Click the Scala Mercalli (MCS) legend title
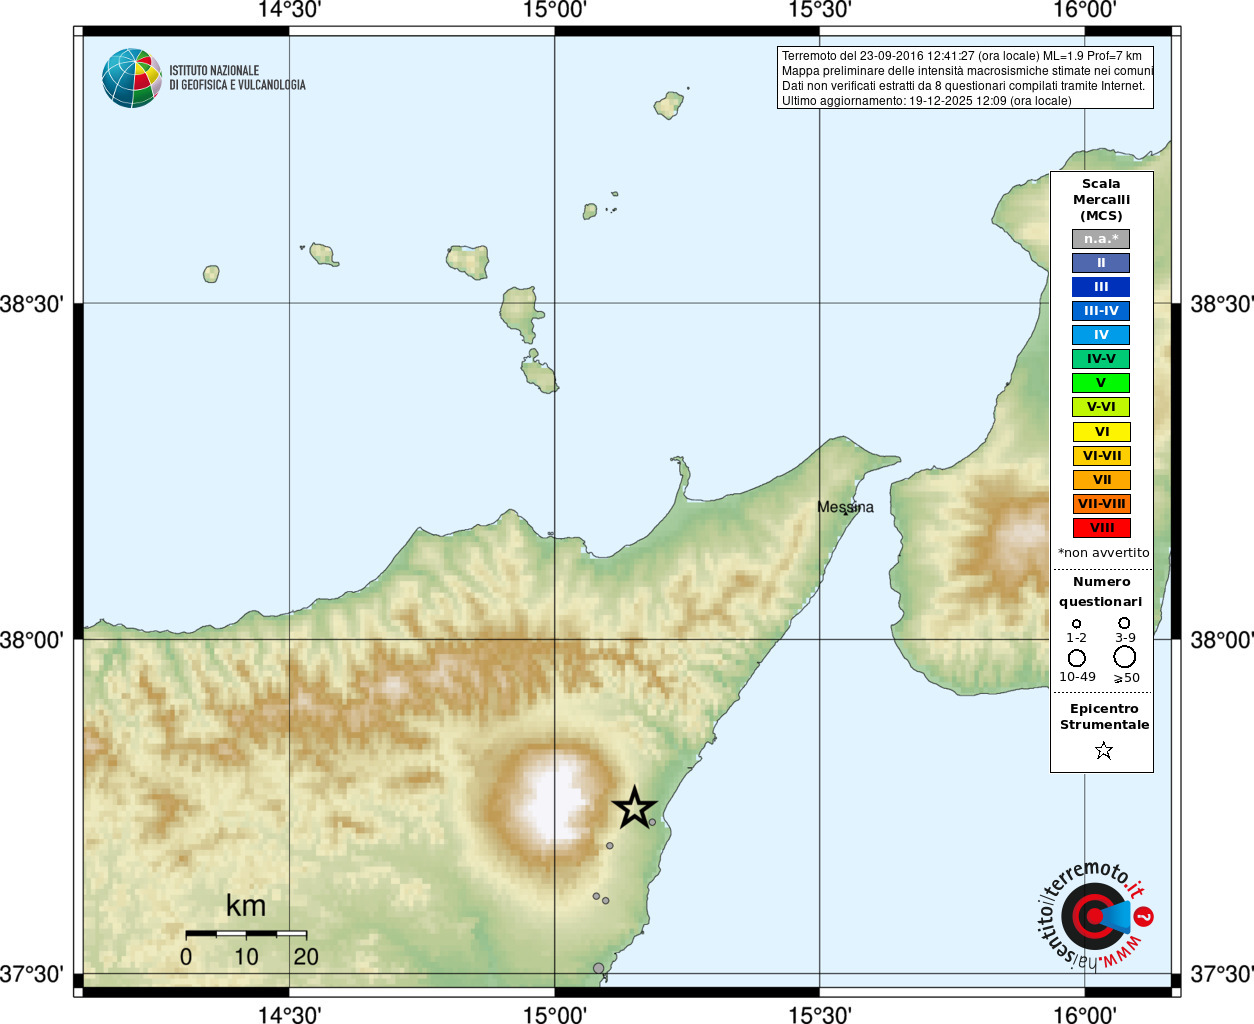 1102,199
